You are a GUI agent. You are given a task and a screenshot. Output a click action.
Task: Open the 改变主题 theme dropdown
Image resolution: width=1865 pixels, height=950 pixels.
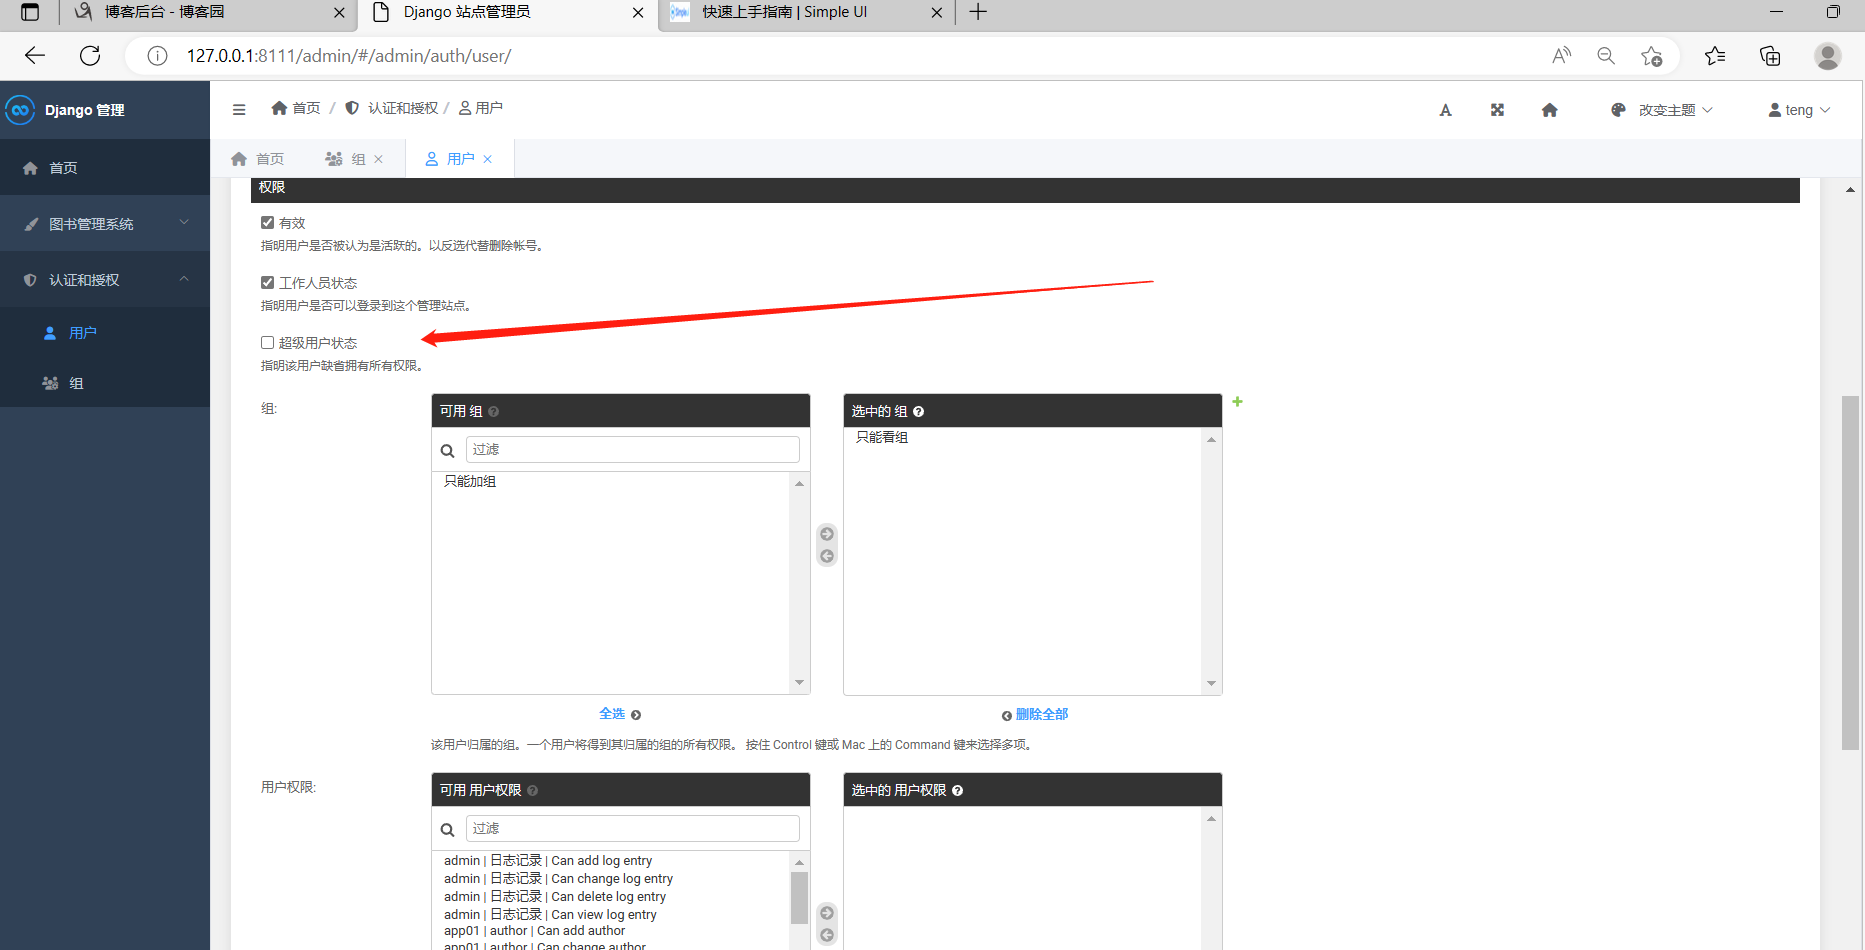[1662, 110]
